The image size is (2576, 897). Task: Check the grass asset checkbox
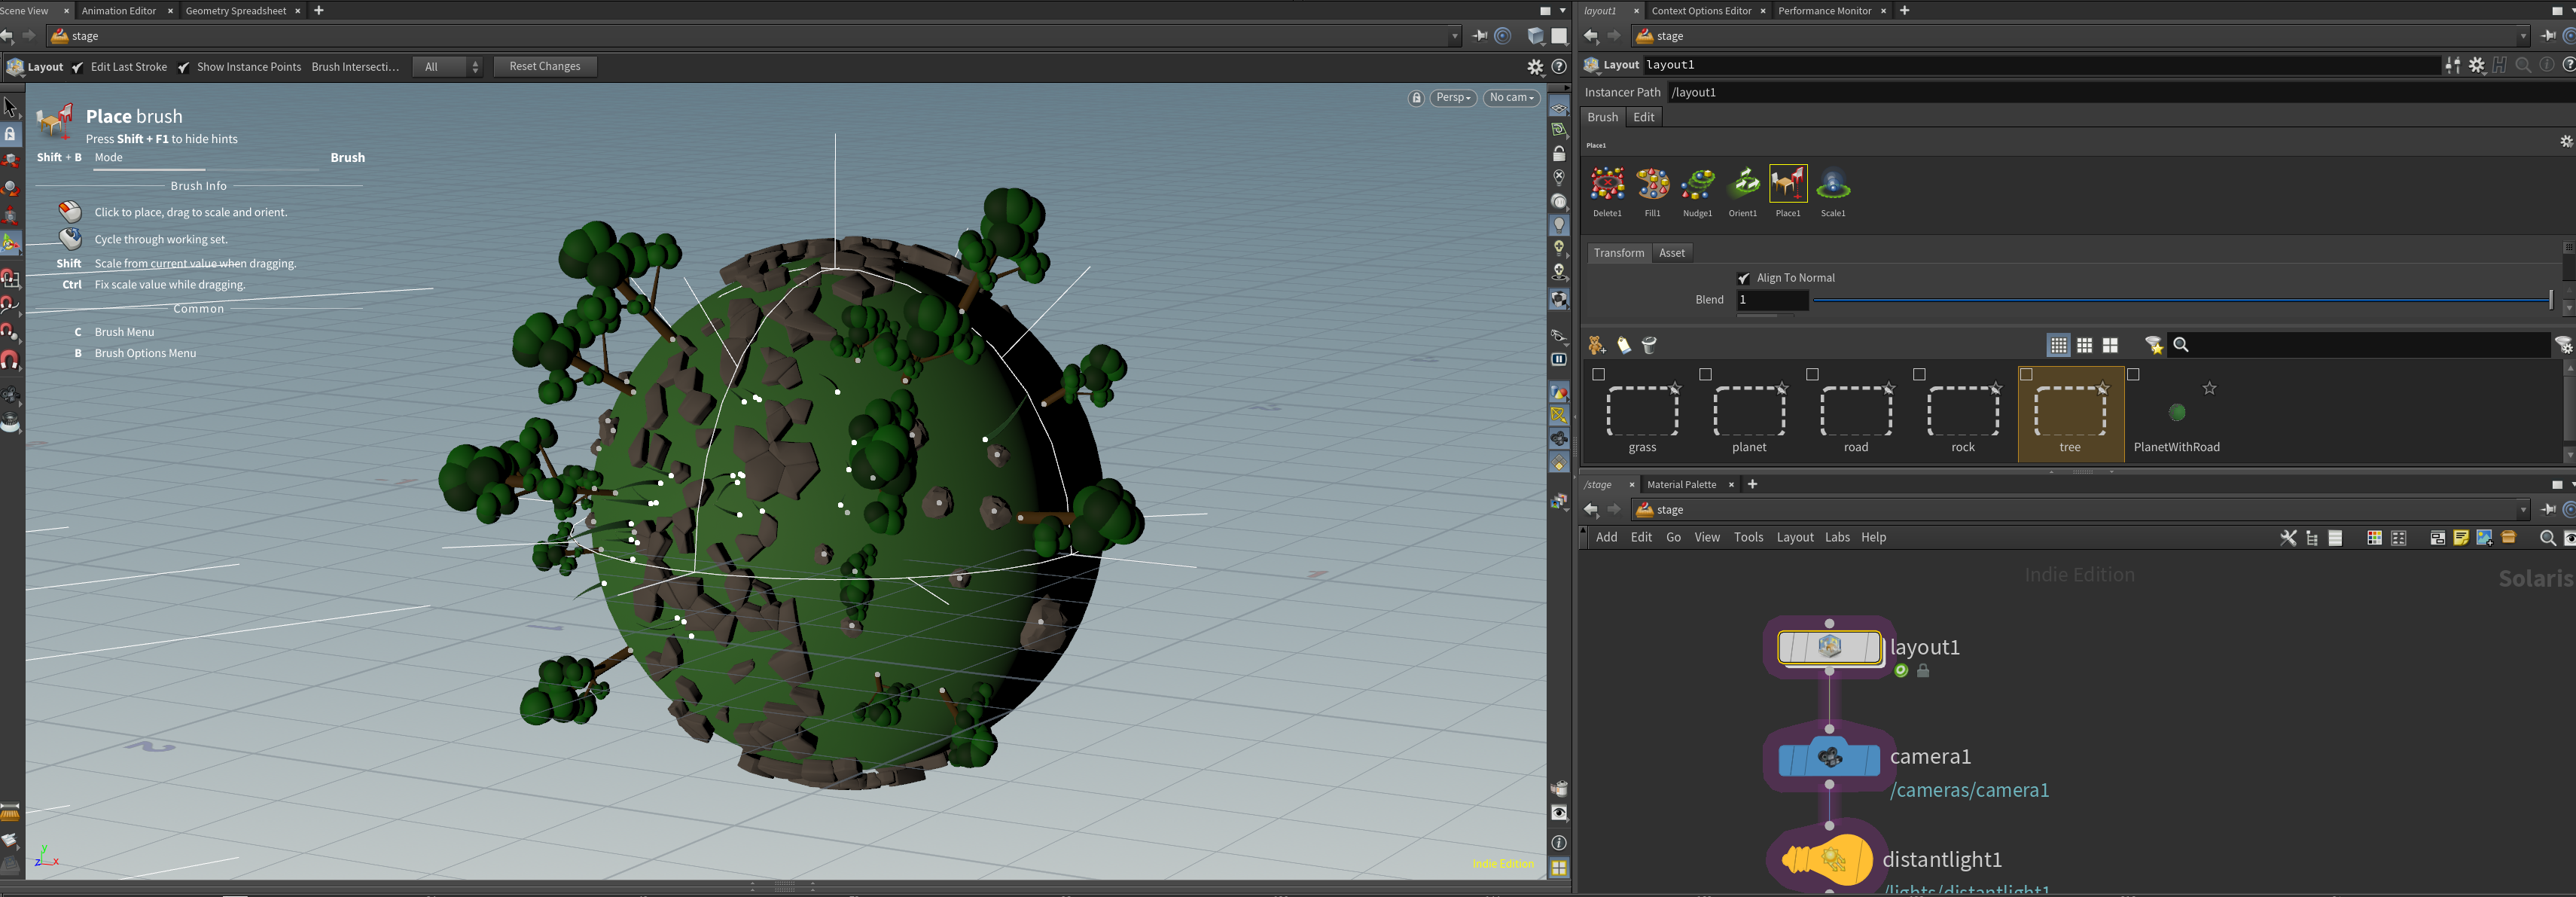1598,374
